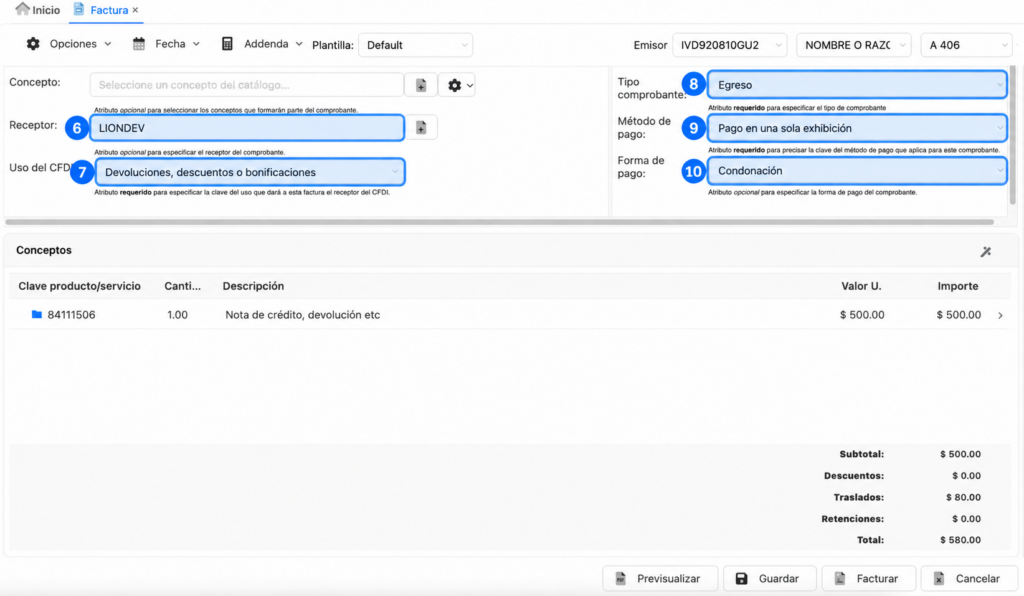Open the gear settings dropdown near Concepto

point(458,86)
